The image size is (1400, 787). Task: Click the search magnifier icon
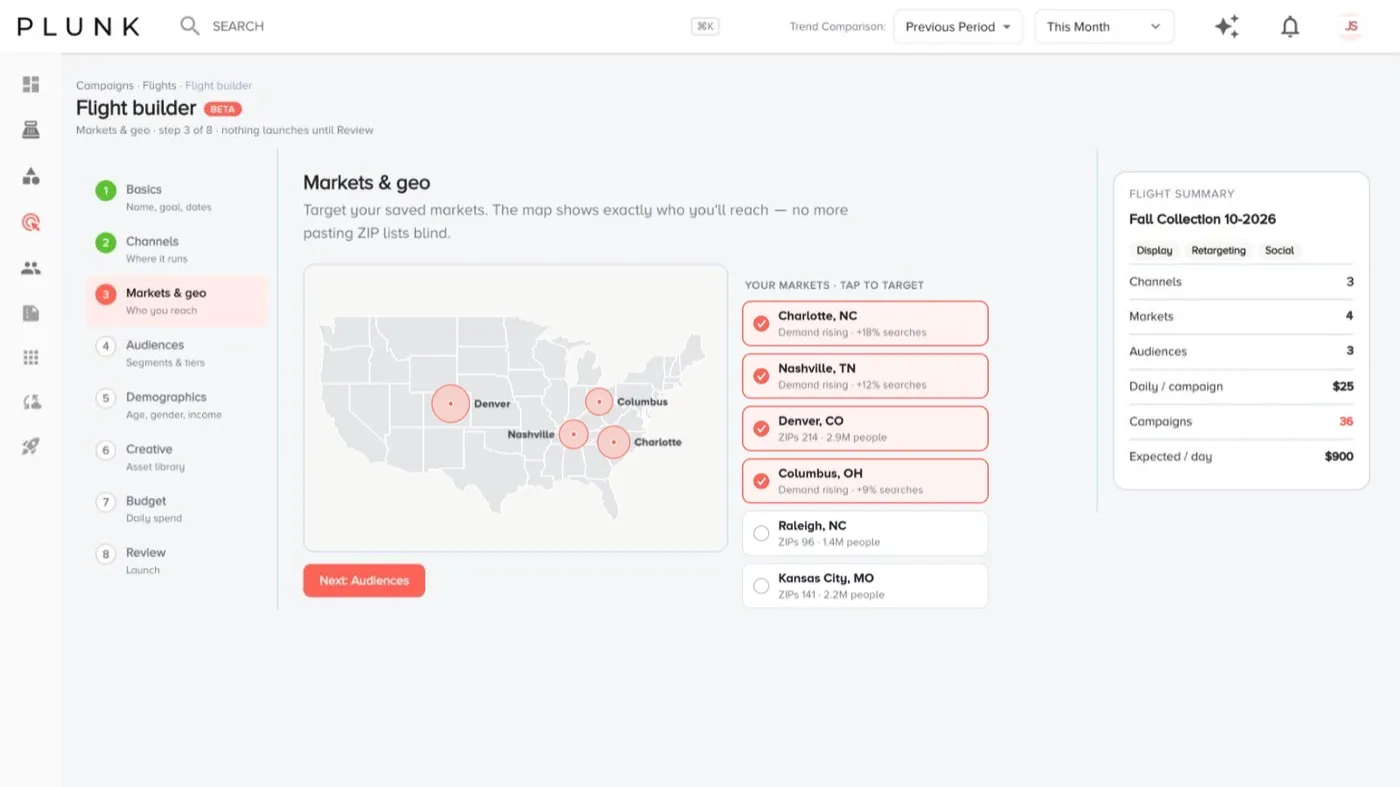pyautogui.click(x=189, y=26)
